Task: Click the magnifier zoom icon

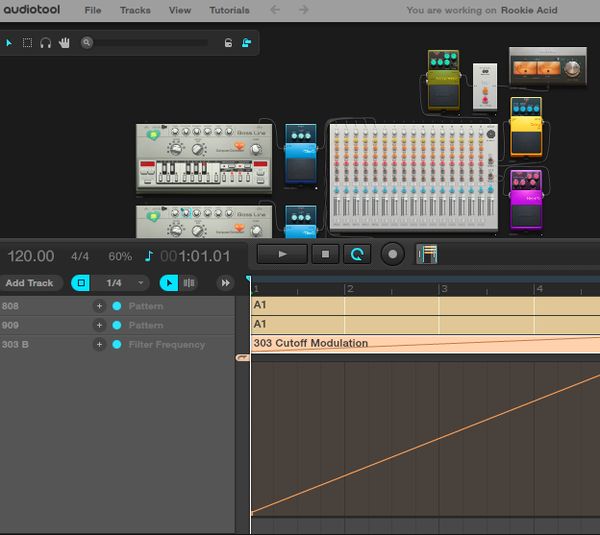Action: [x=88, y=43]
